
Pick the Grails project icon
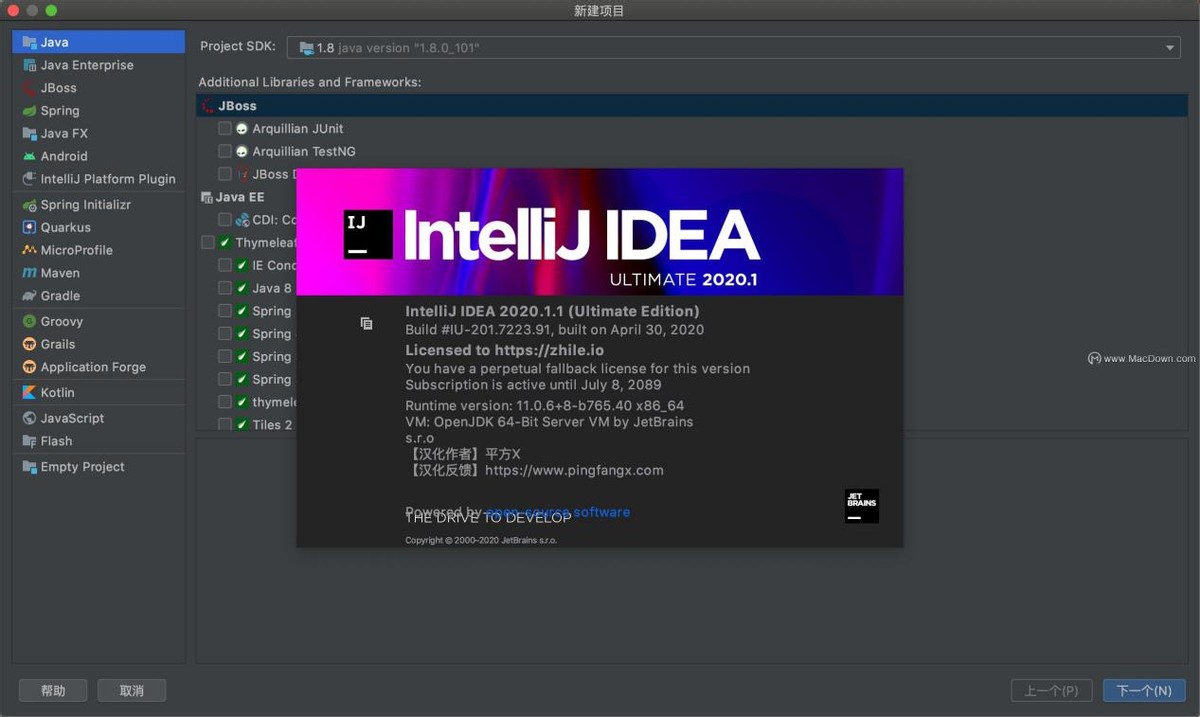[x=30, y=344]
